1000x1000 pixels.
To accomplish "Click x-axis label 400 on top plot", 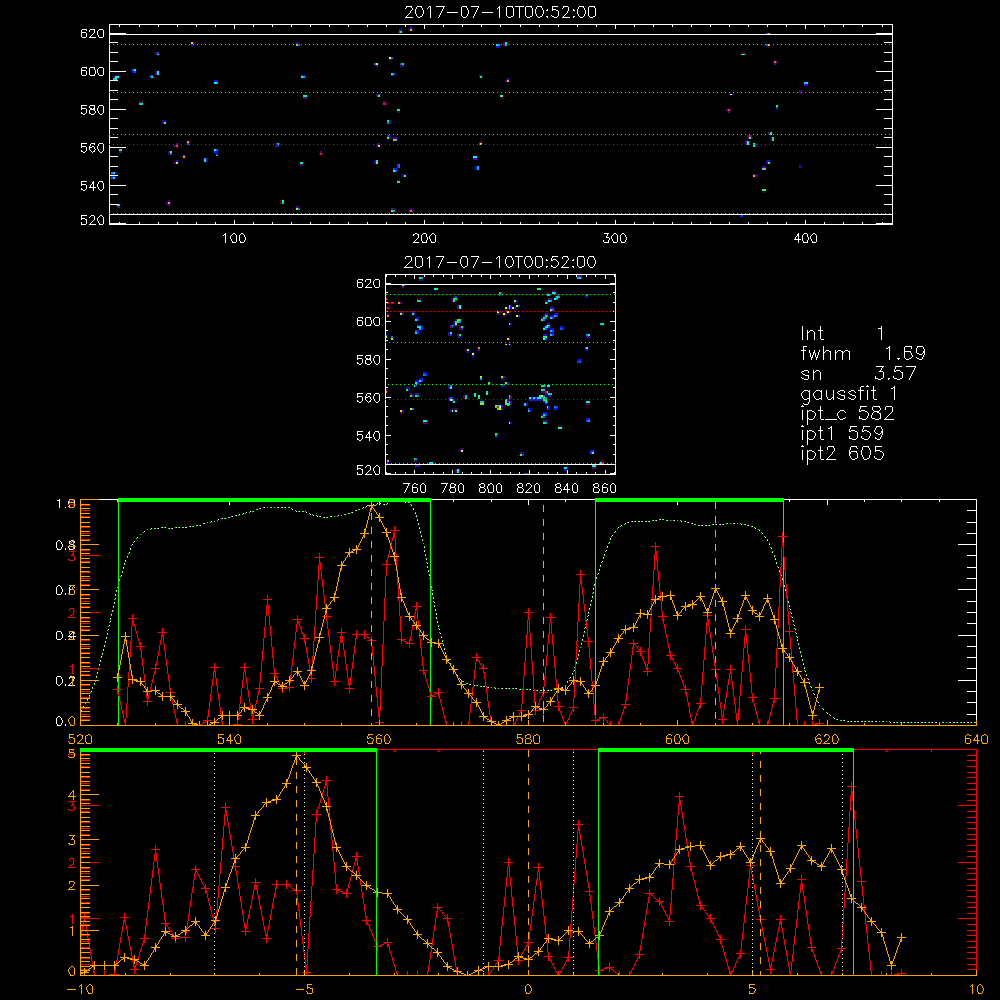I will pos(805,239).
